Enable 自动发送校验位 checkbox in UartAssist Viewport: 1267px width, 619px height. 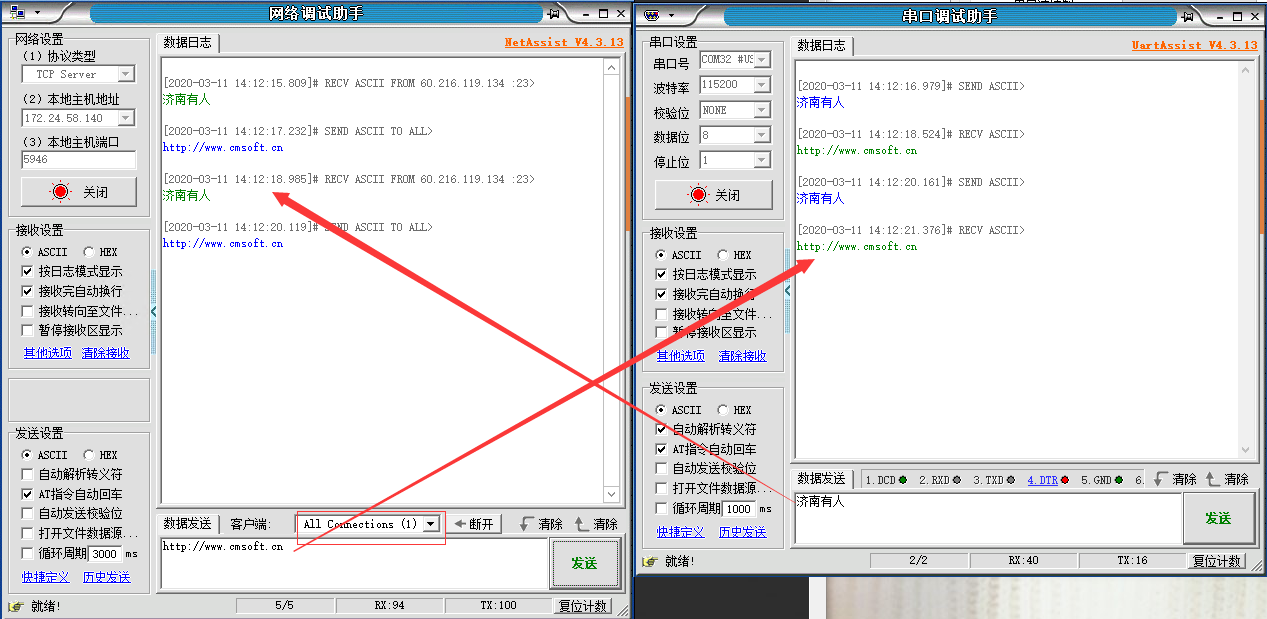pyautogui.click(x=661, y=468)
